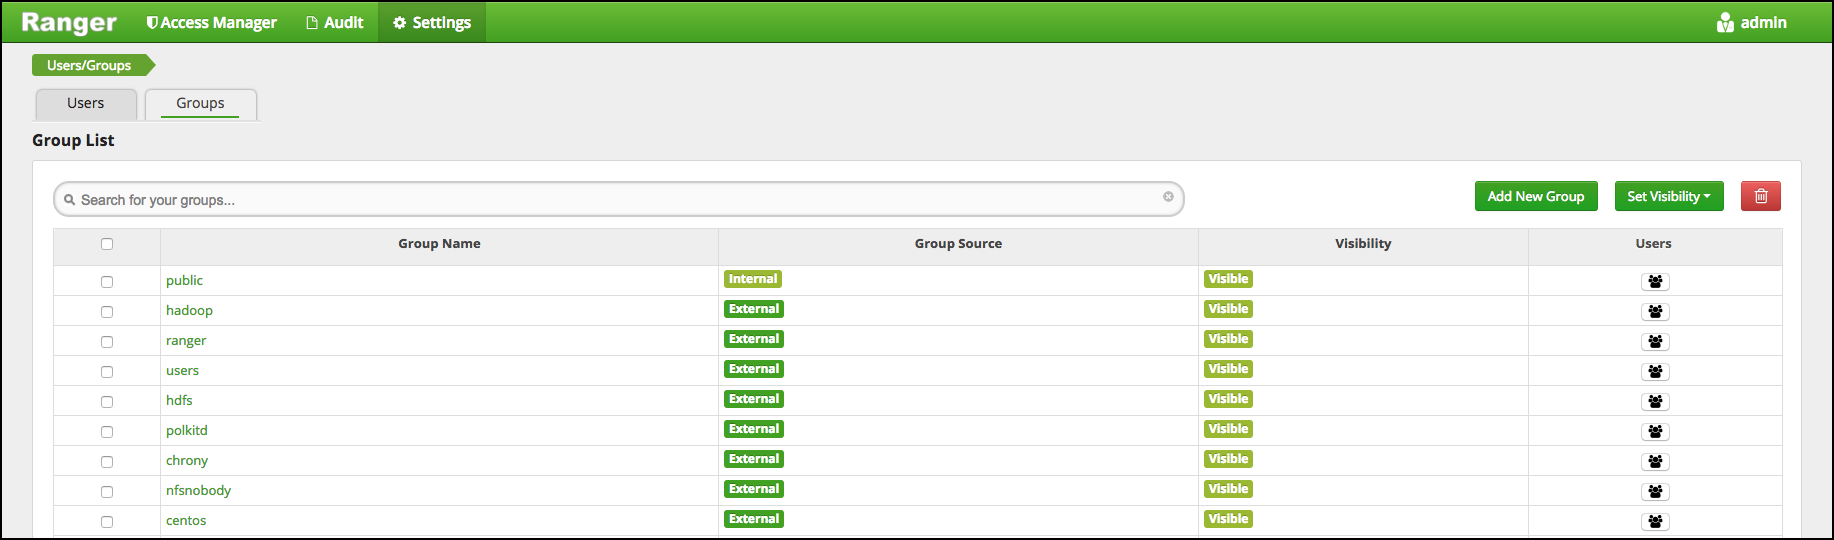This screenshot has height=540, width=1834.
Task: Open the centos group link
Action: tap(186, 521)
